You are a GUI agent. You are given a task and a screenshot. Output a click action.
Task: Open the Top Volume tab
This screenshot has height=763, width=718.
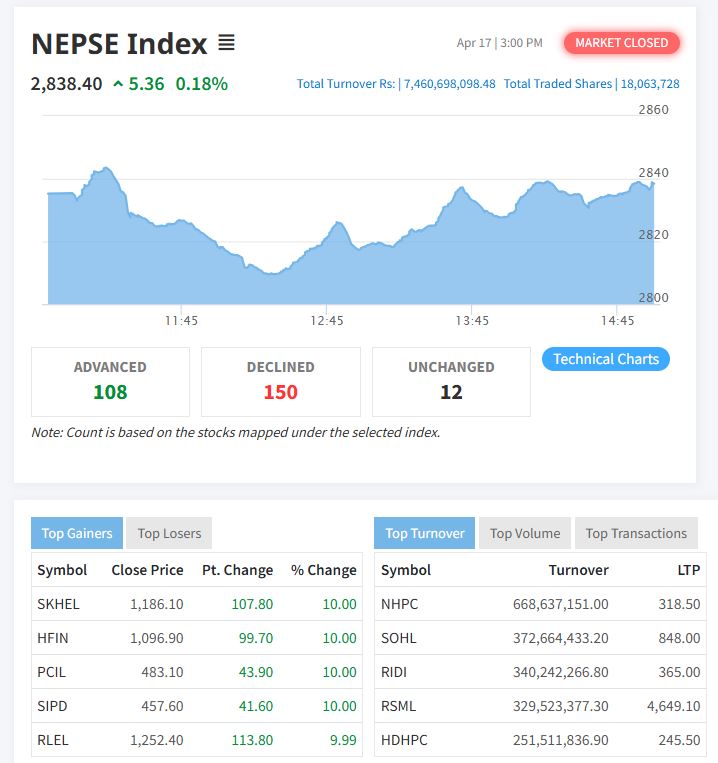point(524,533)
